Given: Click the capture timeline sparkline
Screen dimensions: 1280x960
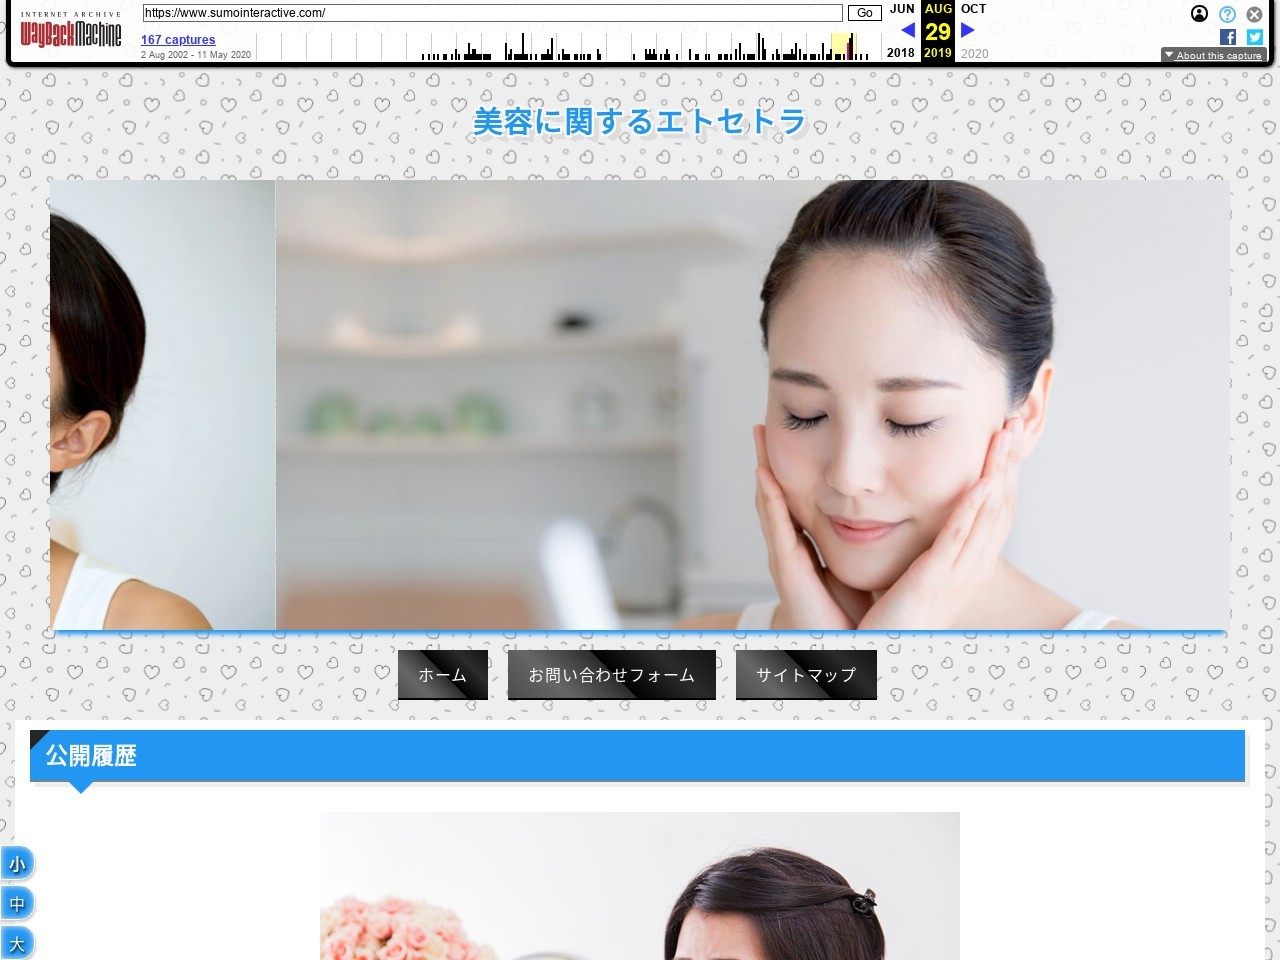Looking at the screenshot, I should pyautogui.click(x=640, y=44).
